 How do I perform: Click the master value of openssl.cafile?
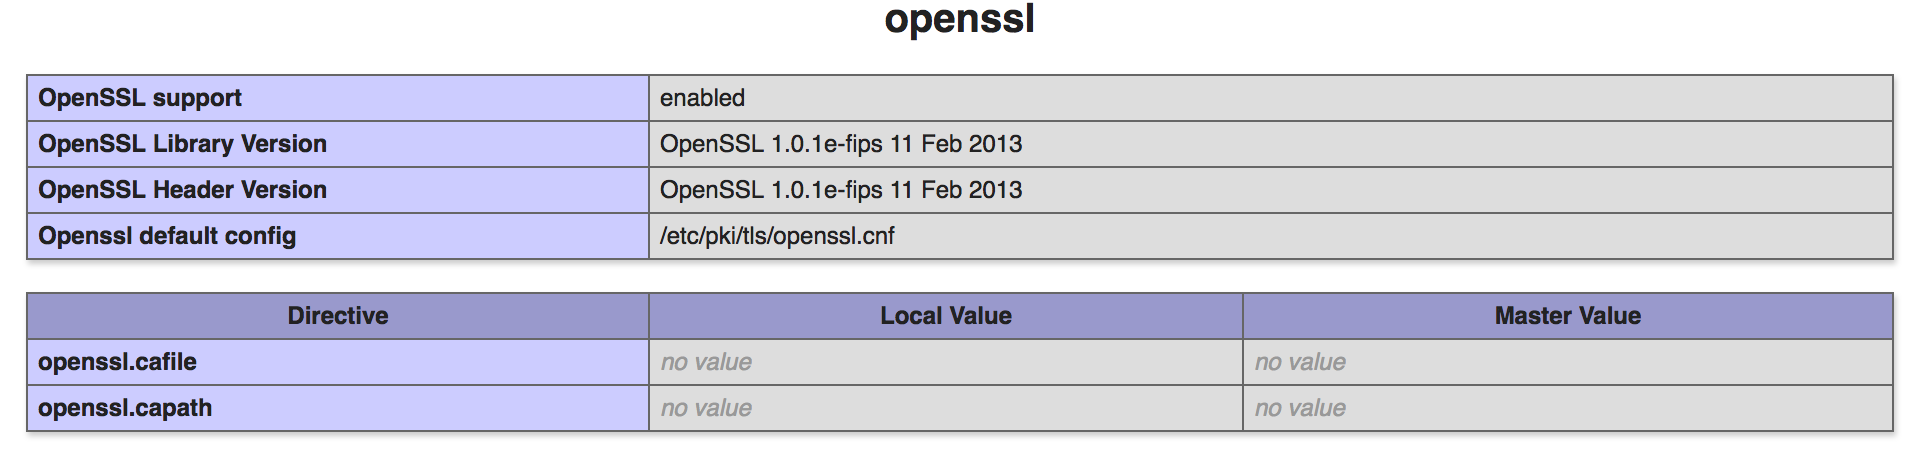point(1300,362)
